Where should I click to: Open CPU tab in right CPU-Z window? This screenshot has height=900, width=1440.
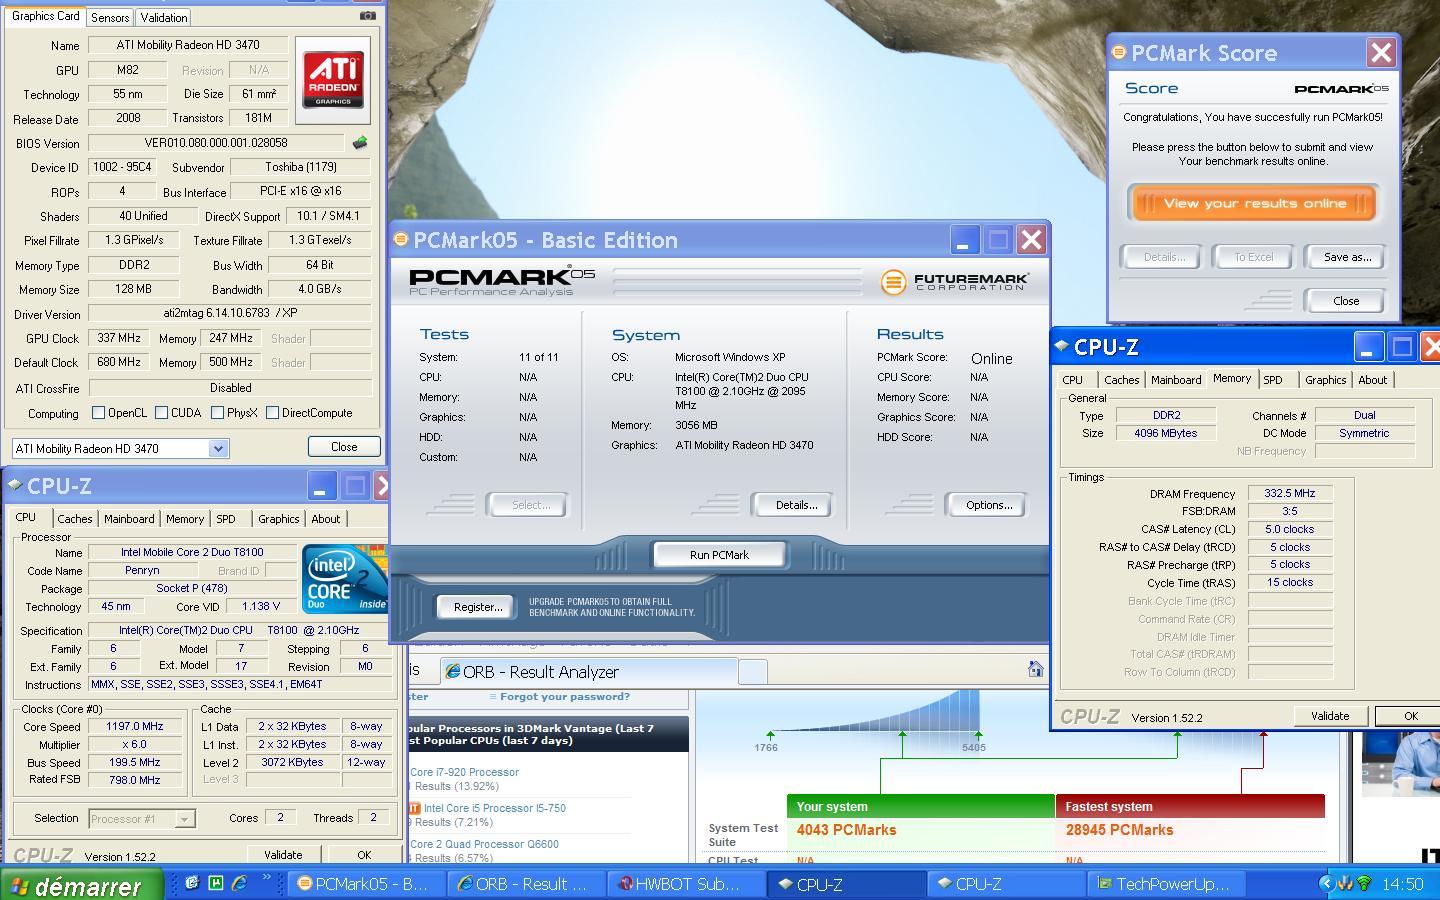(1072, 380)
